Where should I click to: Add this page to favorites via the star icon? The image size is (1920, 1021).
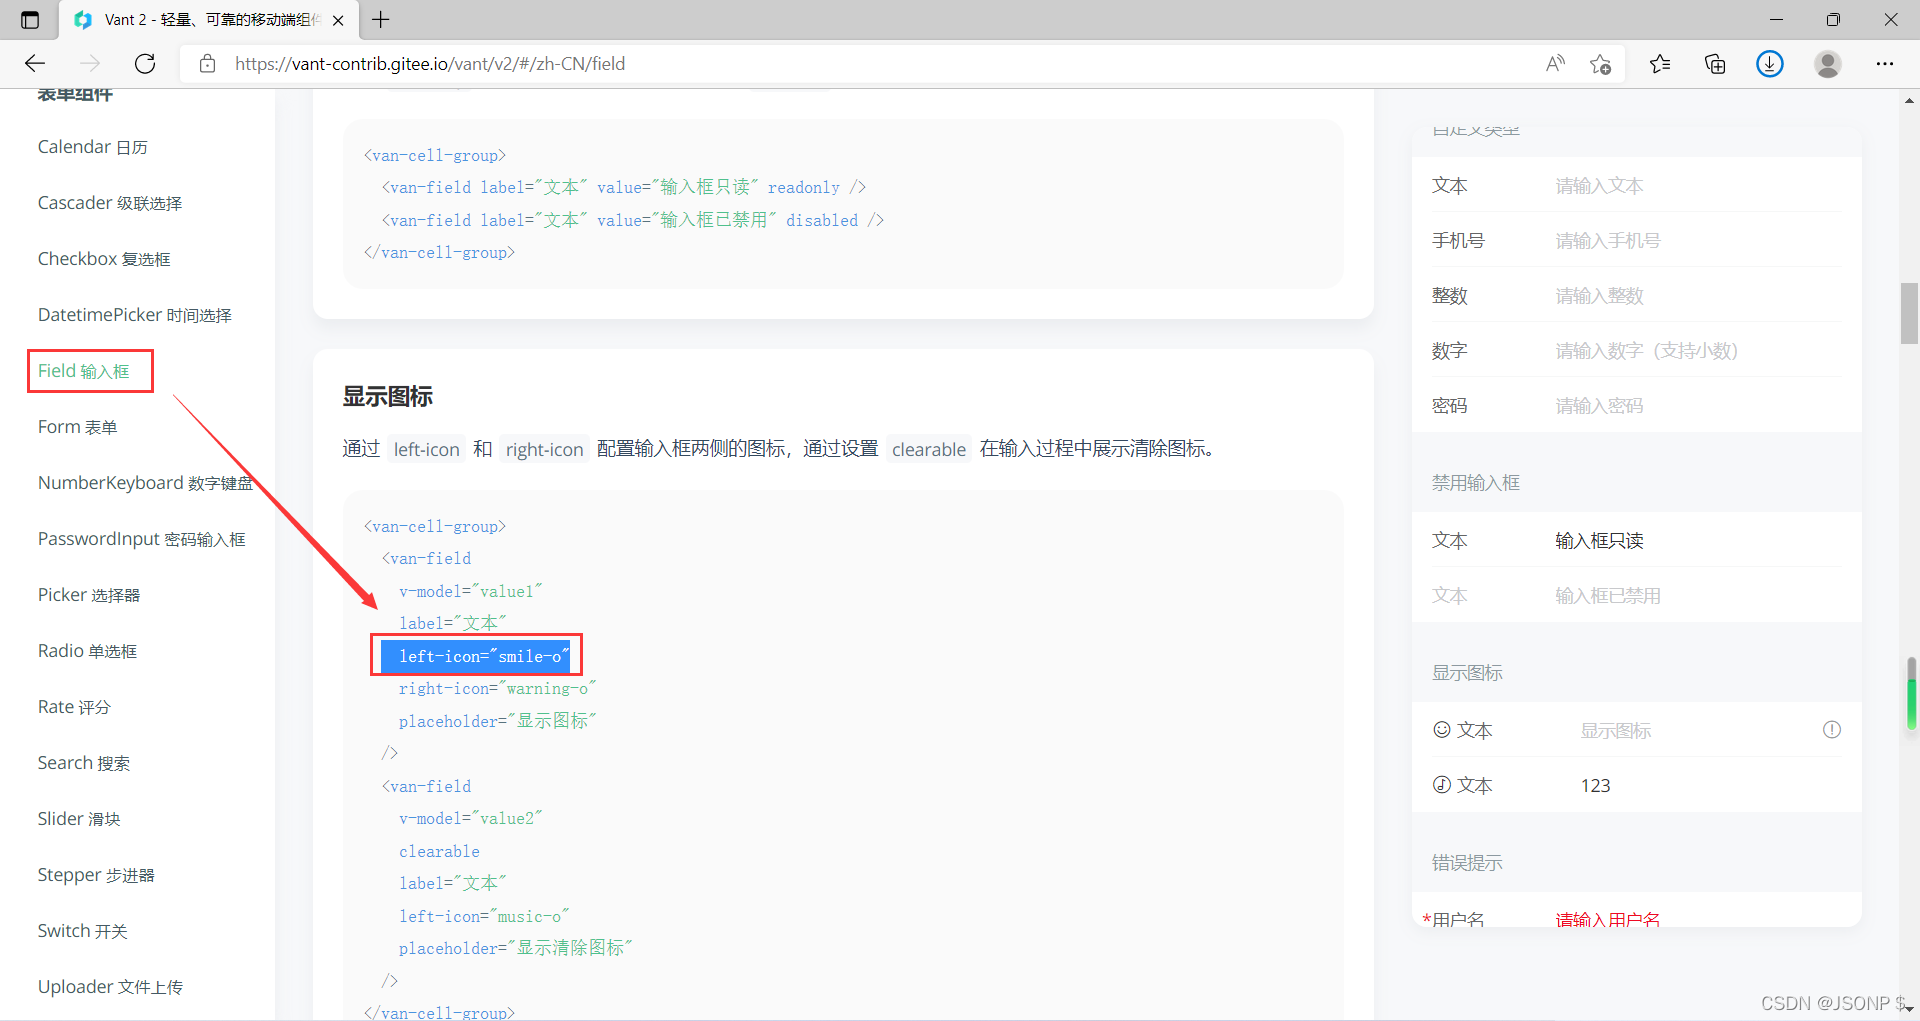[1601, 63]
